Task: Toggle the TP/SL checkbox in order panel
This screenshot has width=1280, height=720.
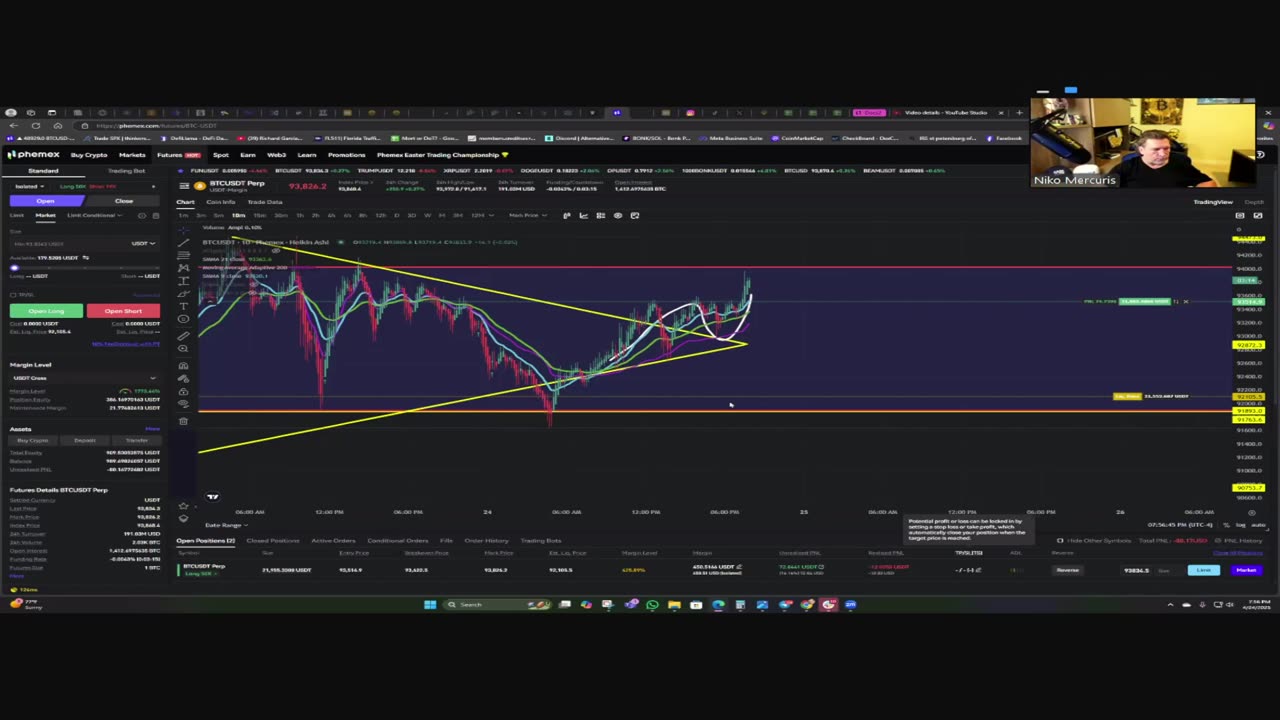Action: [14, 295]
